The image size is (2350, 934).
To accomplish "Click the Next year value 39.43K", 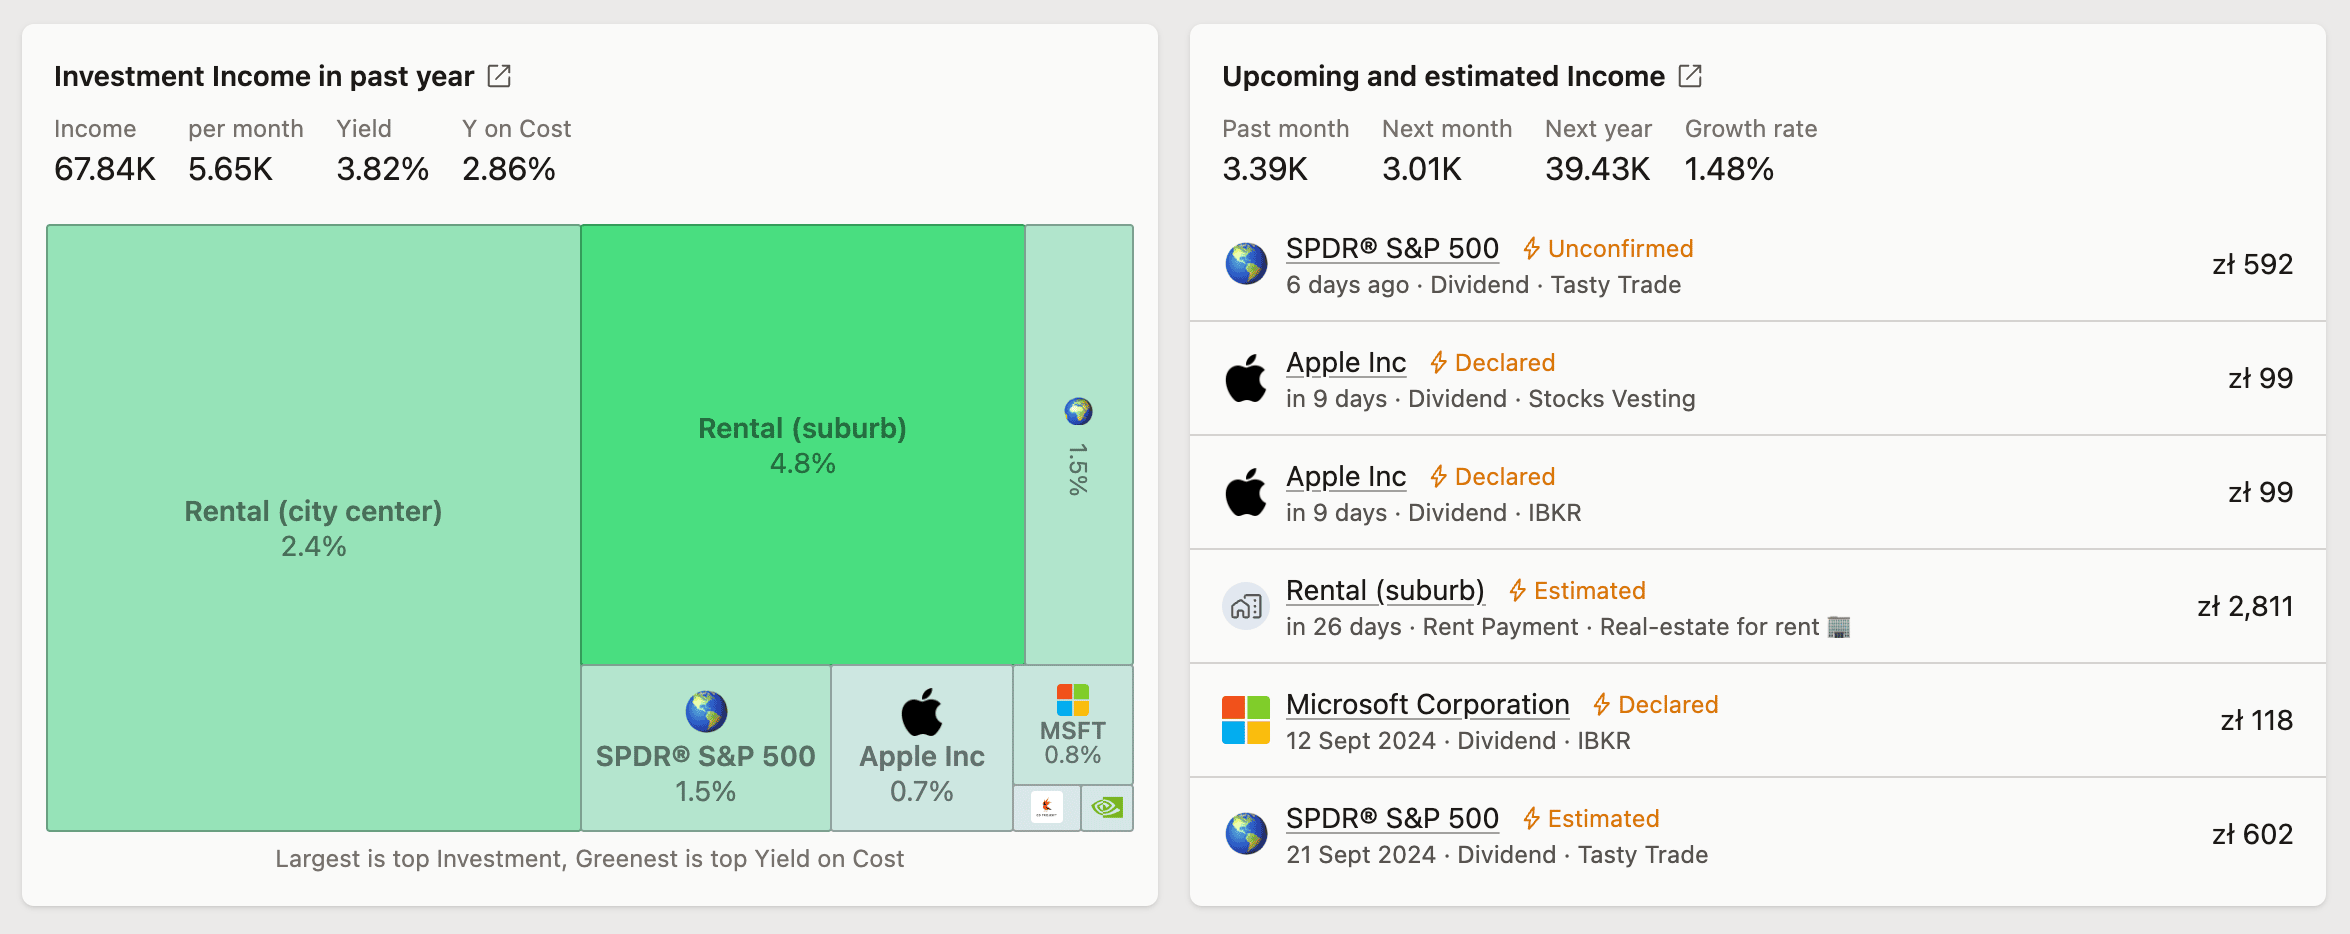I will point(1598,169).
